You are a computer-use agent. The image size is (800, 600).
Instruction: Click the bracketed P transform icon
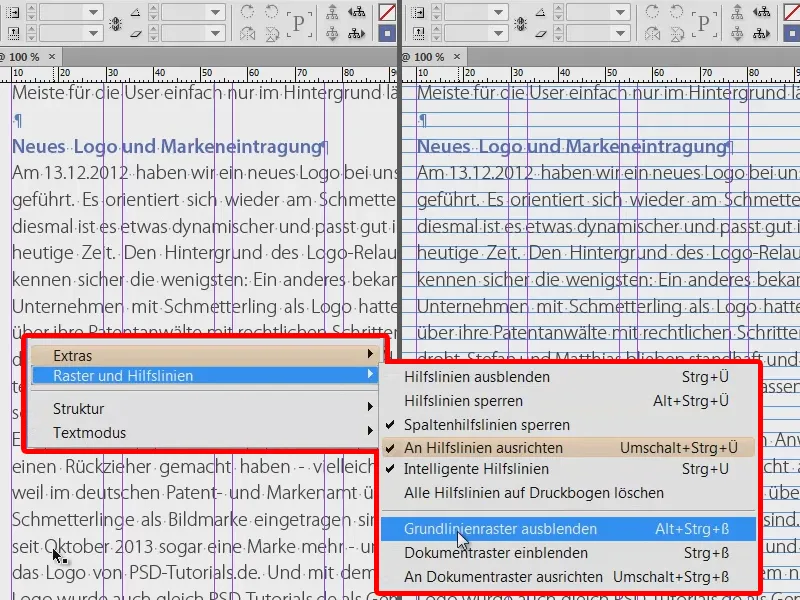click(299, 24)
